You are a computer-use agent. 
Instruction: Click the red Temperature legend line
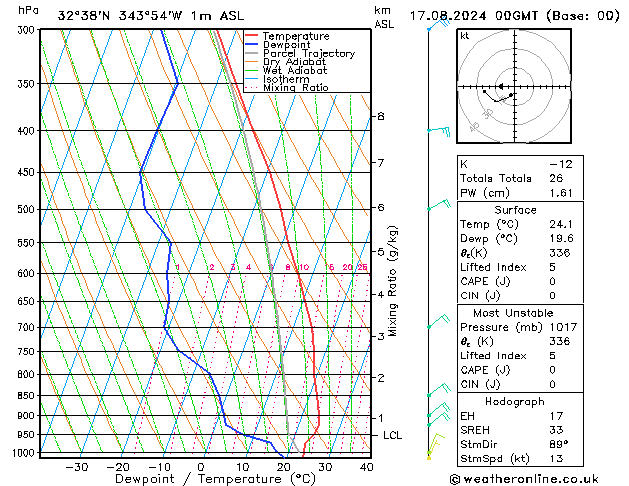(x=252, y=36)
